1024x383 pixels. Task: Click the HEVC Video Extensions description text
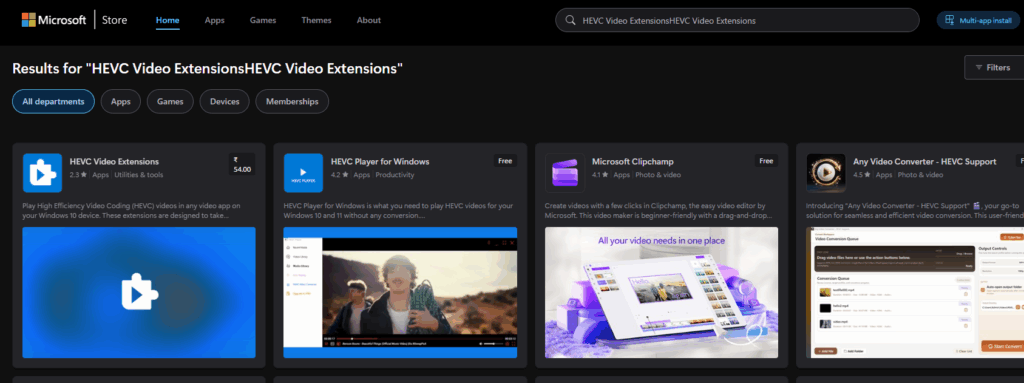tap(132, 210)
